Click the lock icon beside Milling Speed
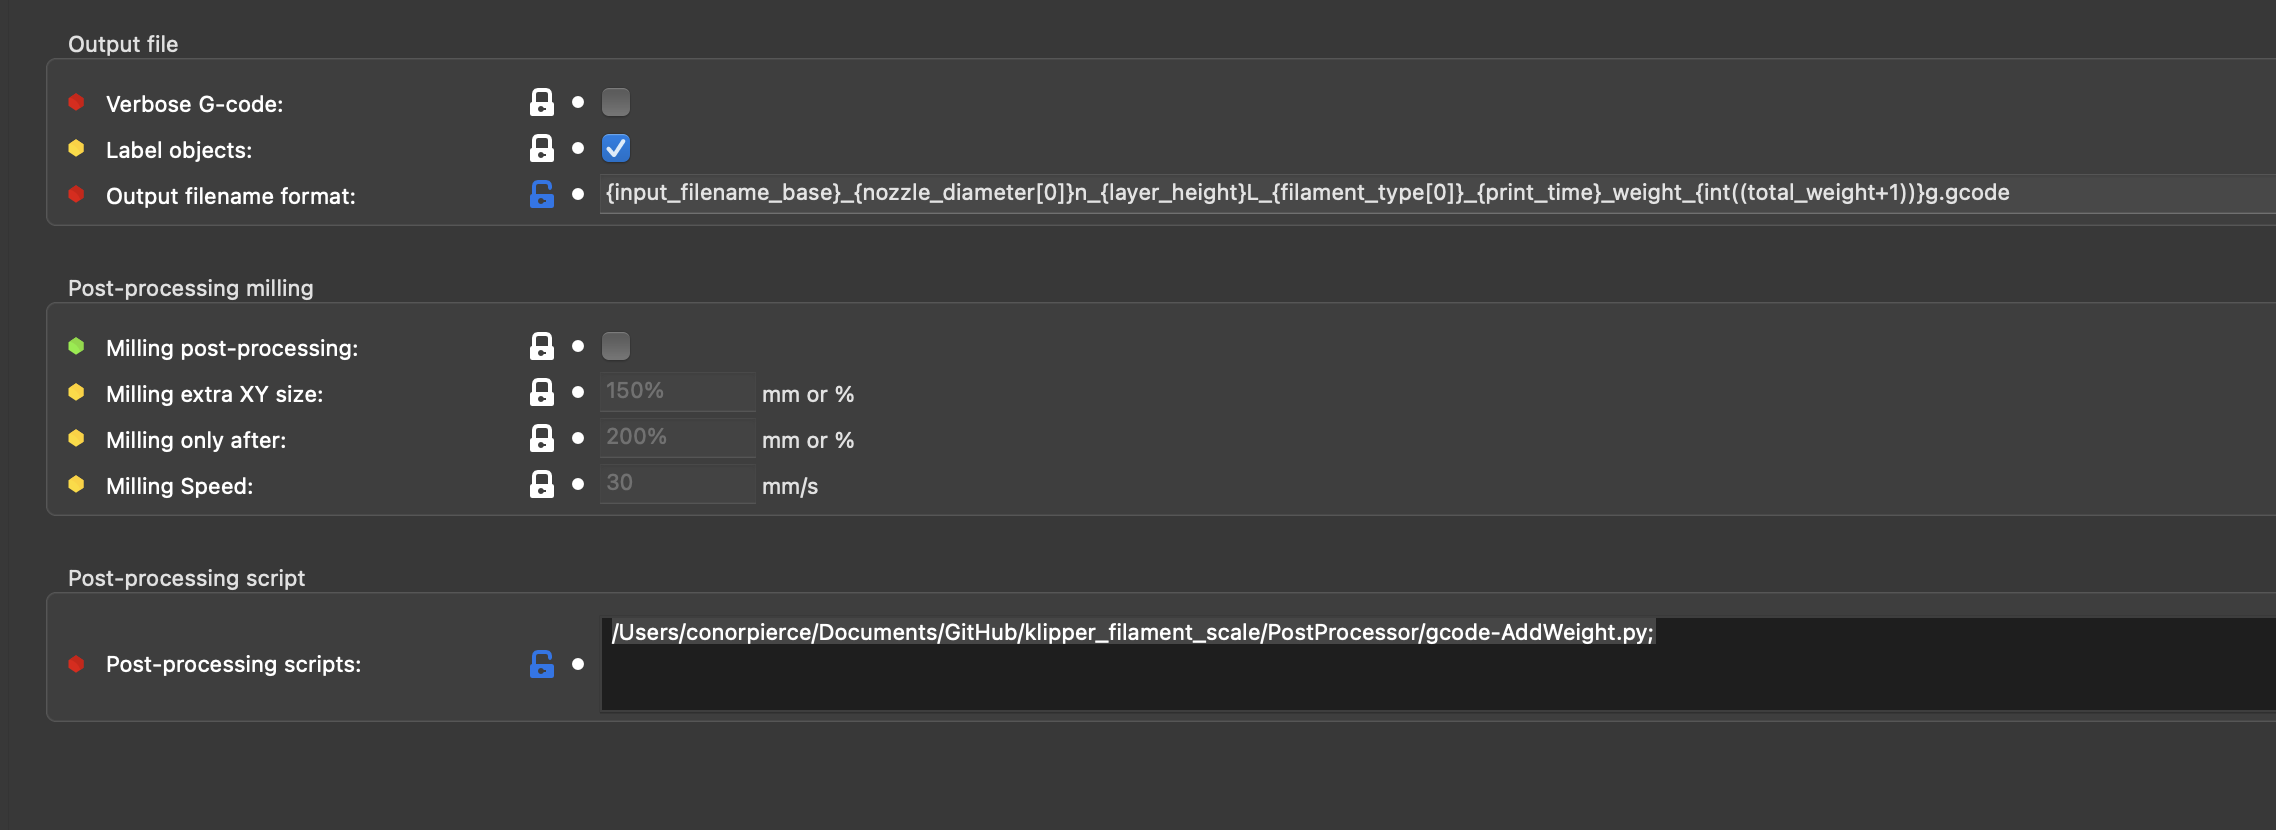This screenshot has width=2276, height=830. coord(541,483)
